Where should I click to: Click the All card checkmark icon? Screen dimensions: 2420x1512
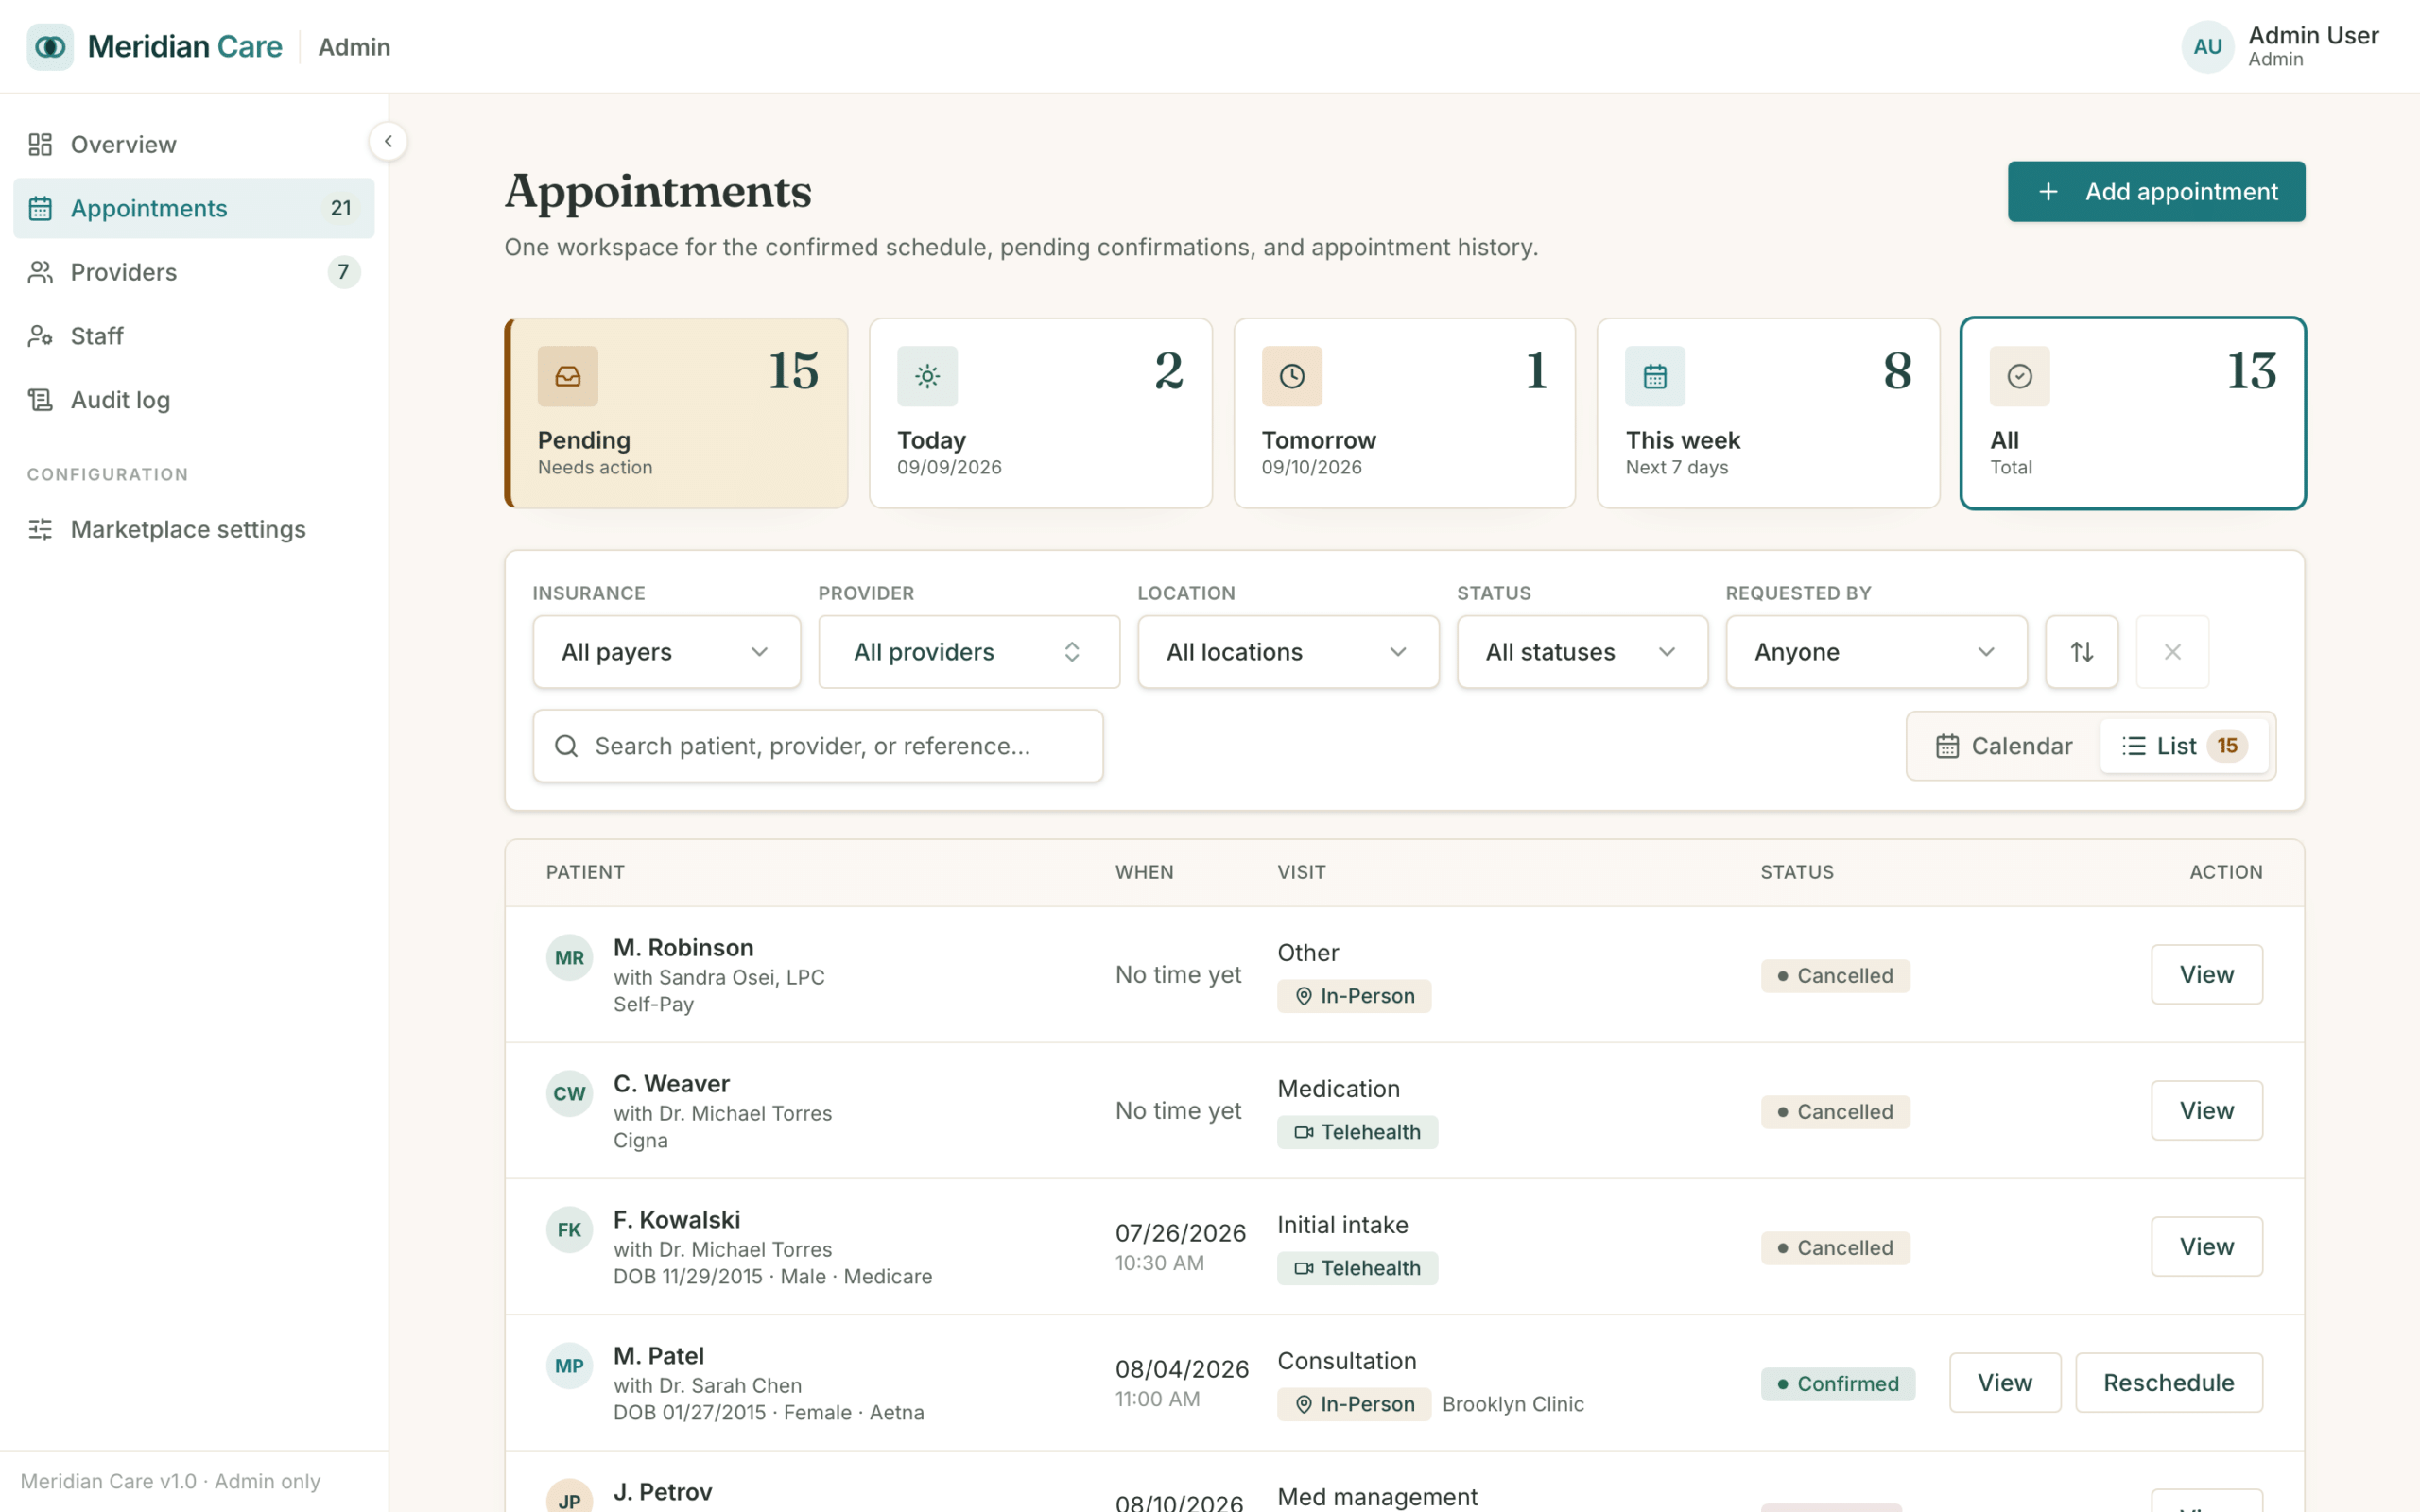(2020, 376)
